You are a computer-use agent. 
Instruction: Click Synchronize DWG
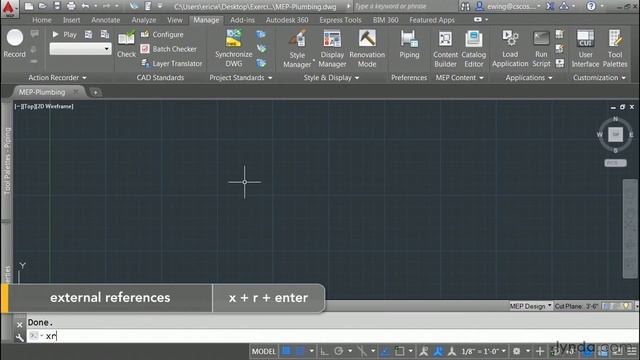point(233,48)
